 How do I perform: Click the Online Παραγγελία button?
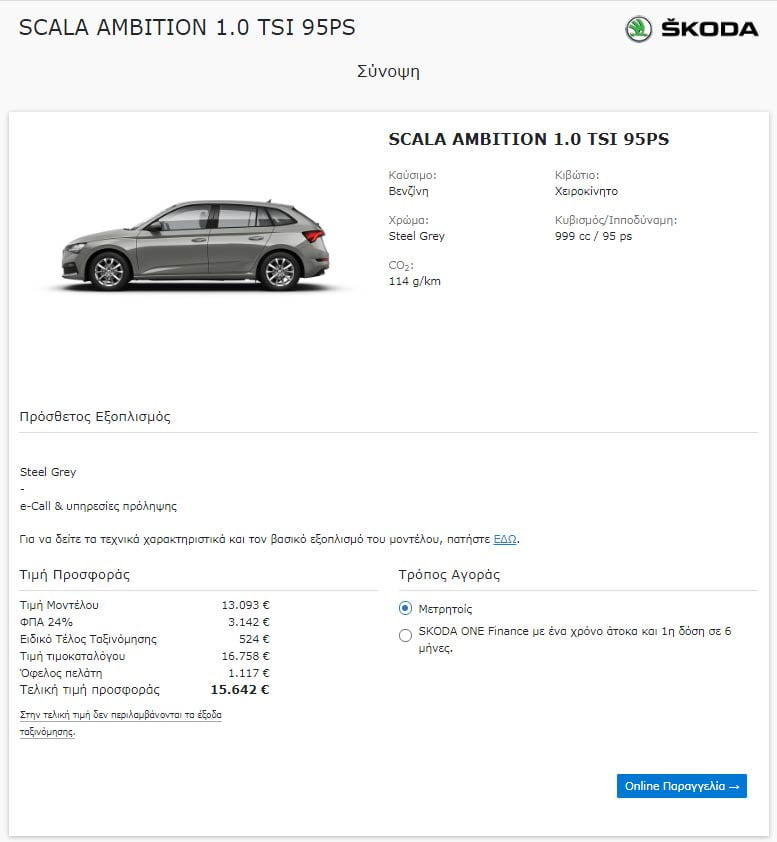[x=681, y=786]
